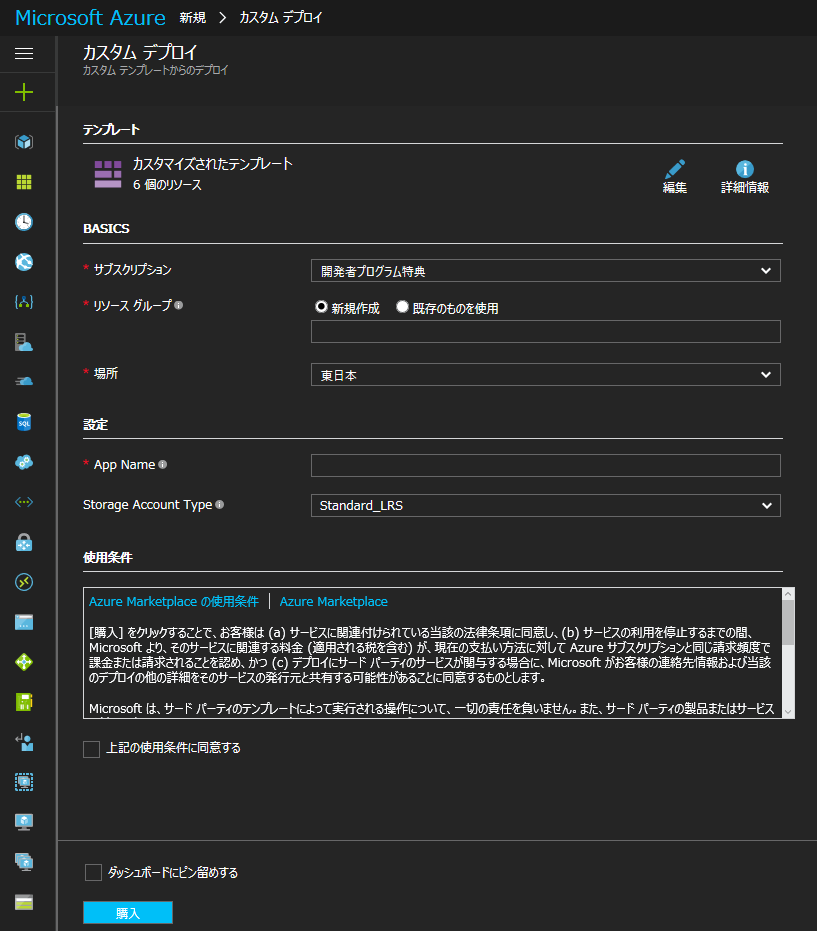Open Load balancers green diamond icon
The image size is (817, 931).
coord(24,662)
